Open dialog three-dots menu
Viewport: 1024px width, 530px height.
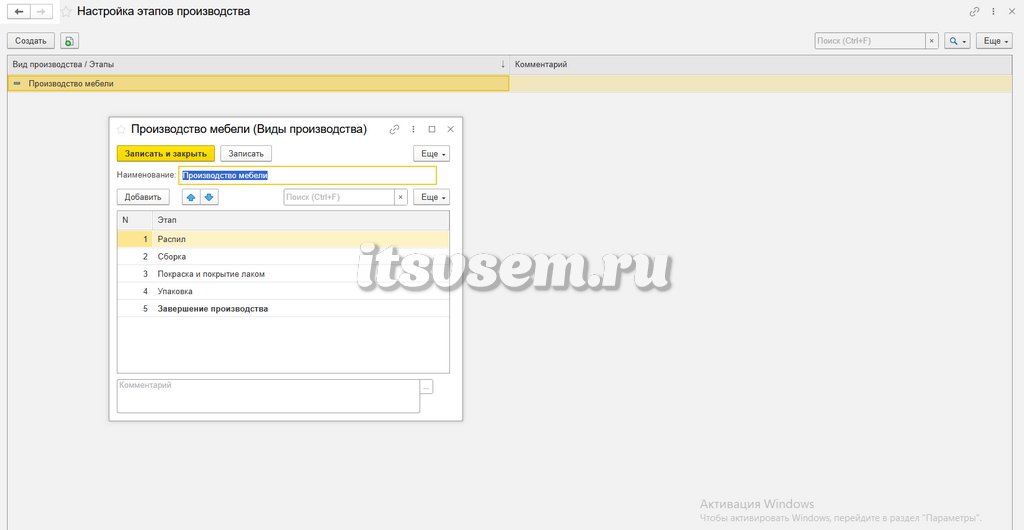click(413, 129)
